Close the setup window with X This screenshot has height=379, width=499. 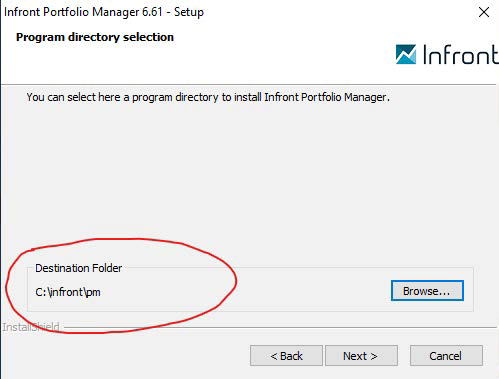(x=484, y=12)
